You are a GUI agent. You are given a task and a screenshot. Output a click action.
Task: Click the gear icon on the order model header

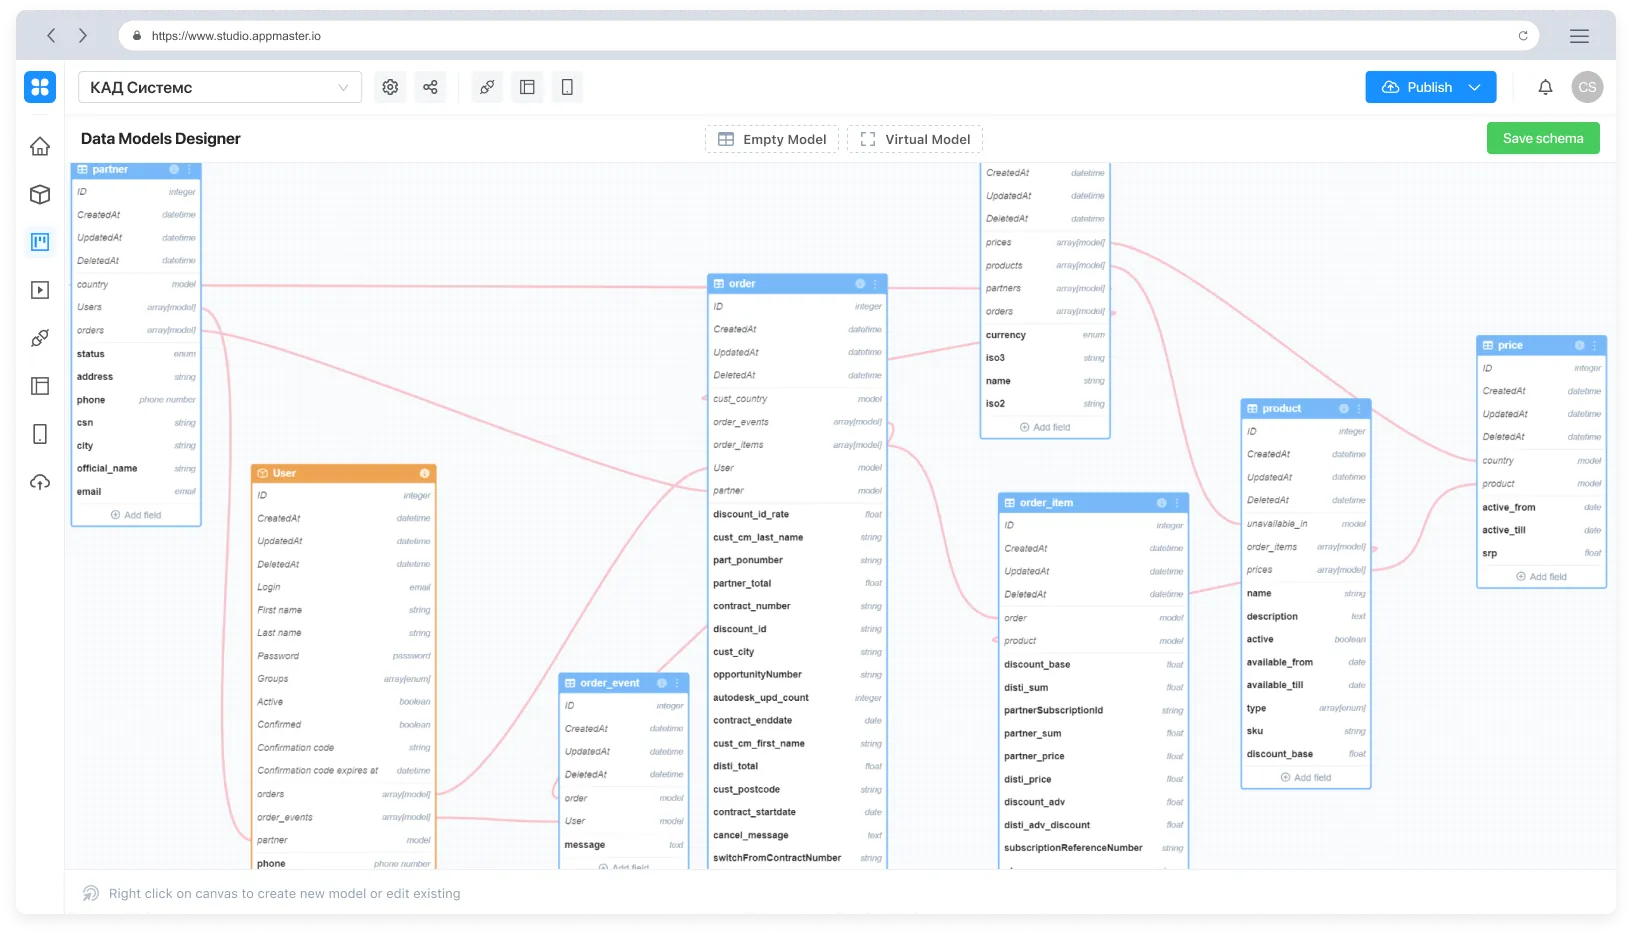point(860,284)
